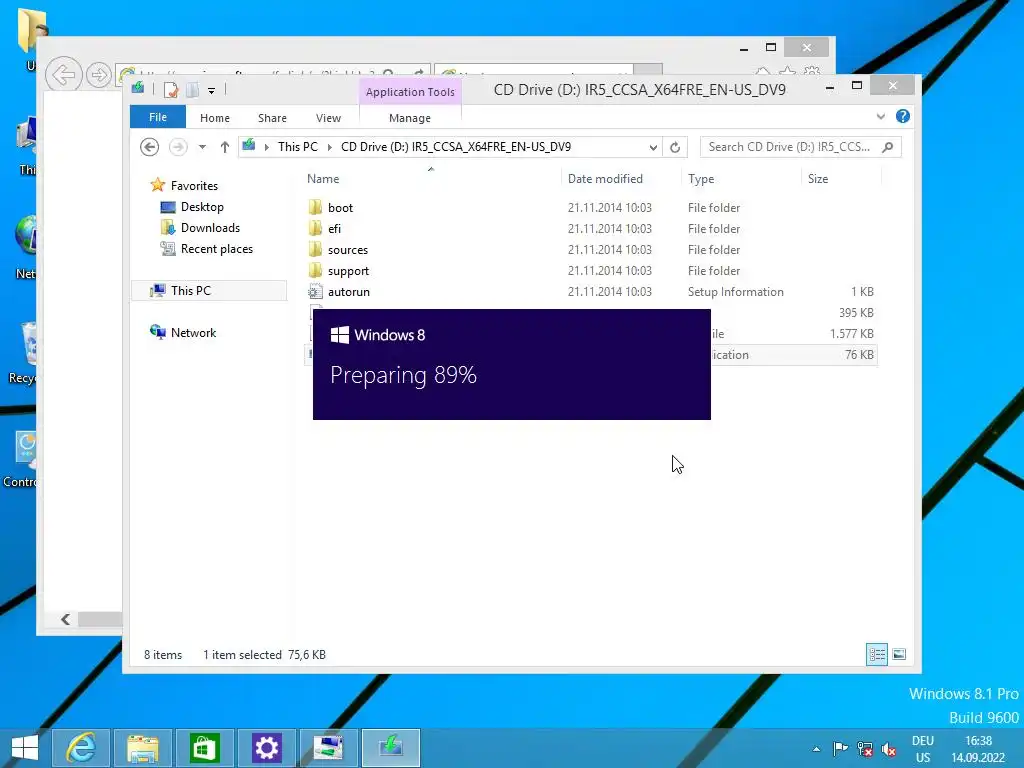Click the drive icon in the address bar
This screenshot has width=1024, height=768.
249,146
